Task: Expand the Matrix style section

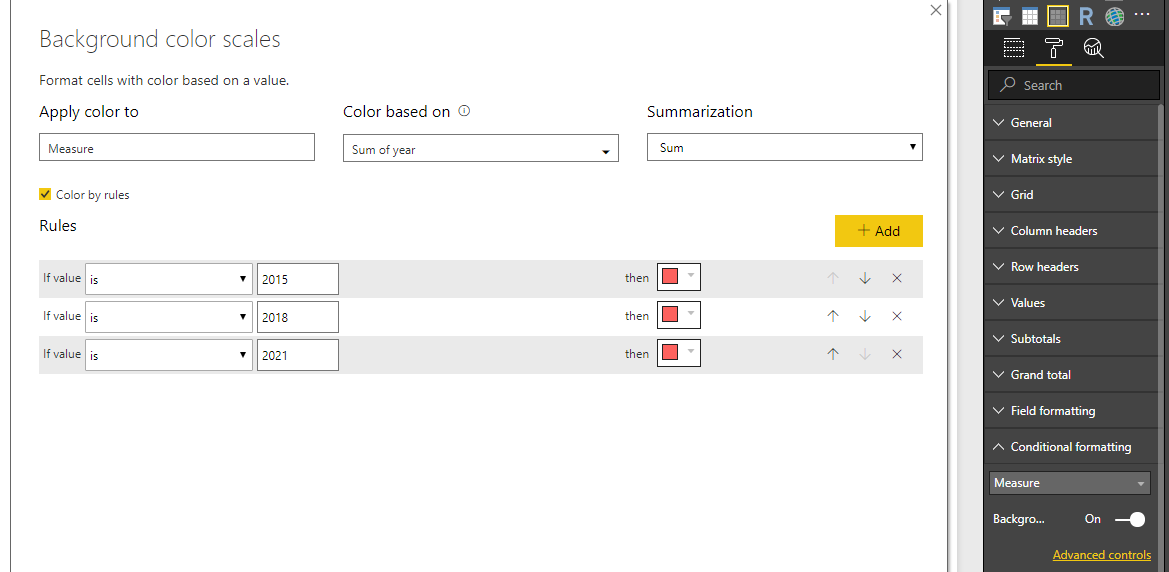Action: (1072, 159)
